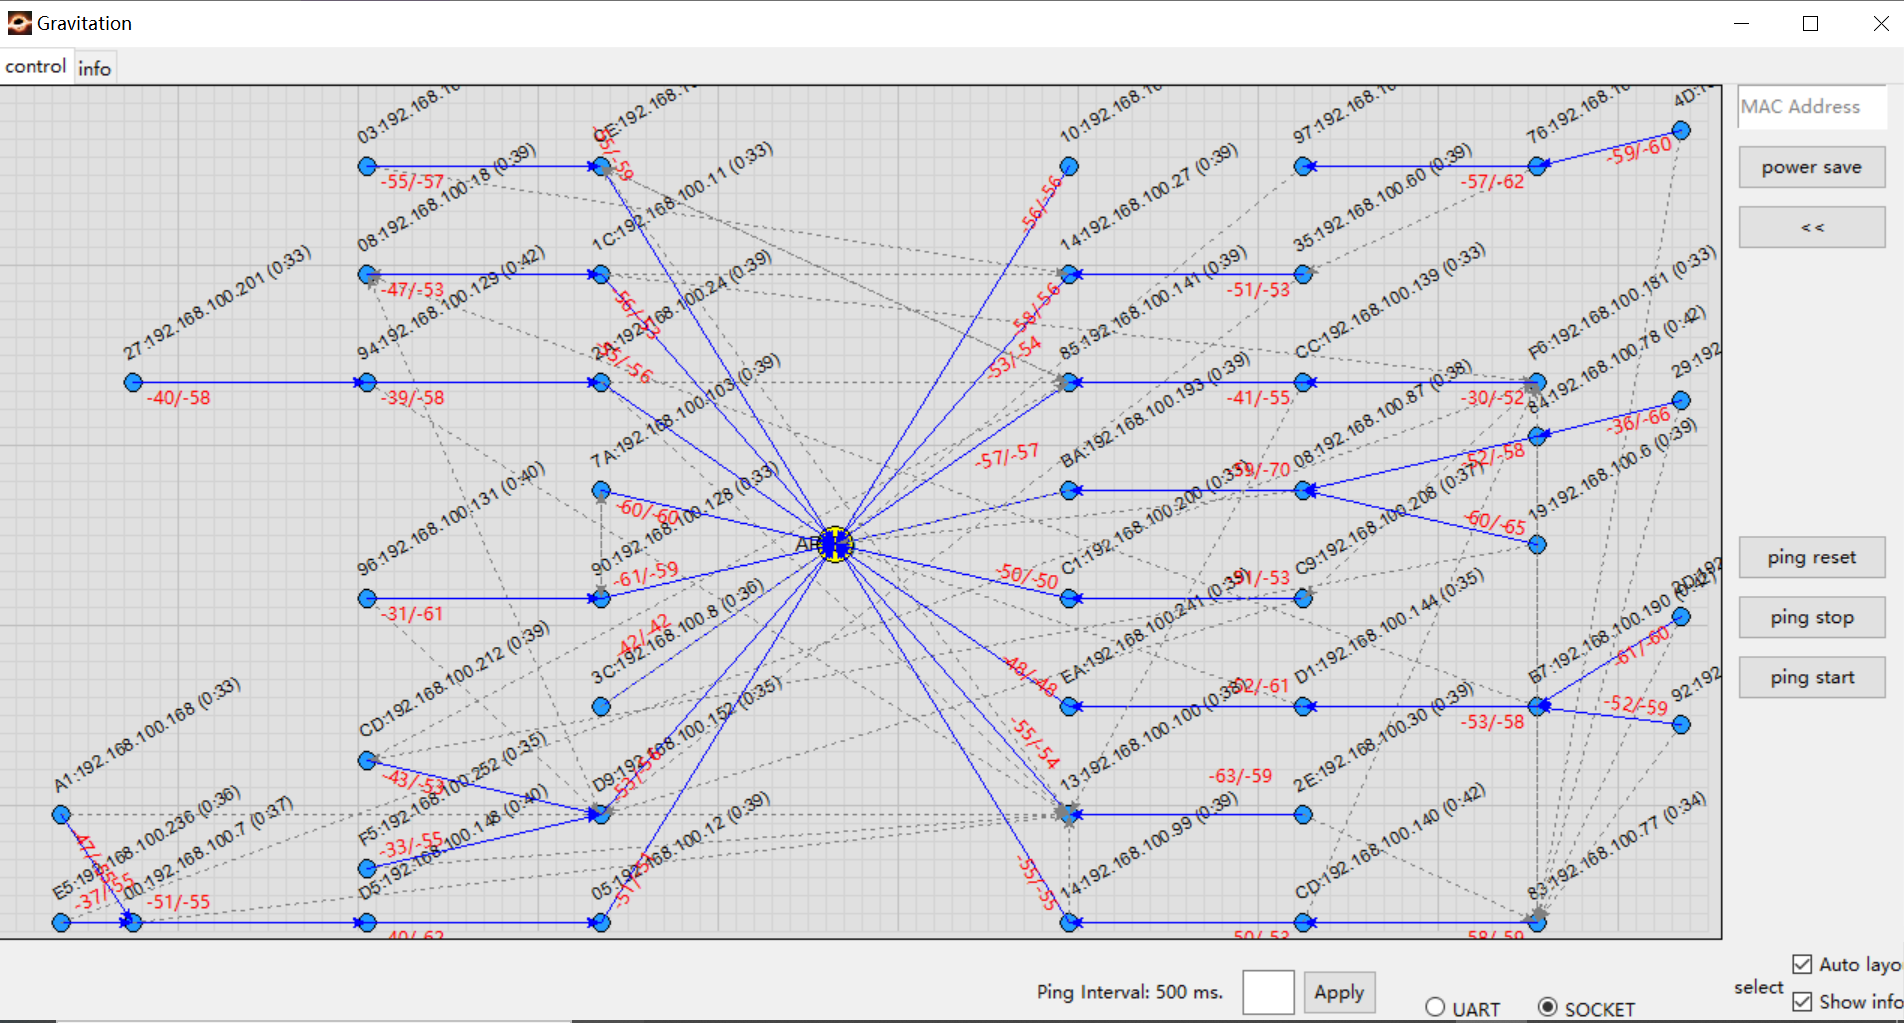Click the yellow central AP node

point(835,545)
